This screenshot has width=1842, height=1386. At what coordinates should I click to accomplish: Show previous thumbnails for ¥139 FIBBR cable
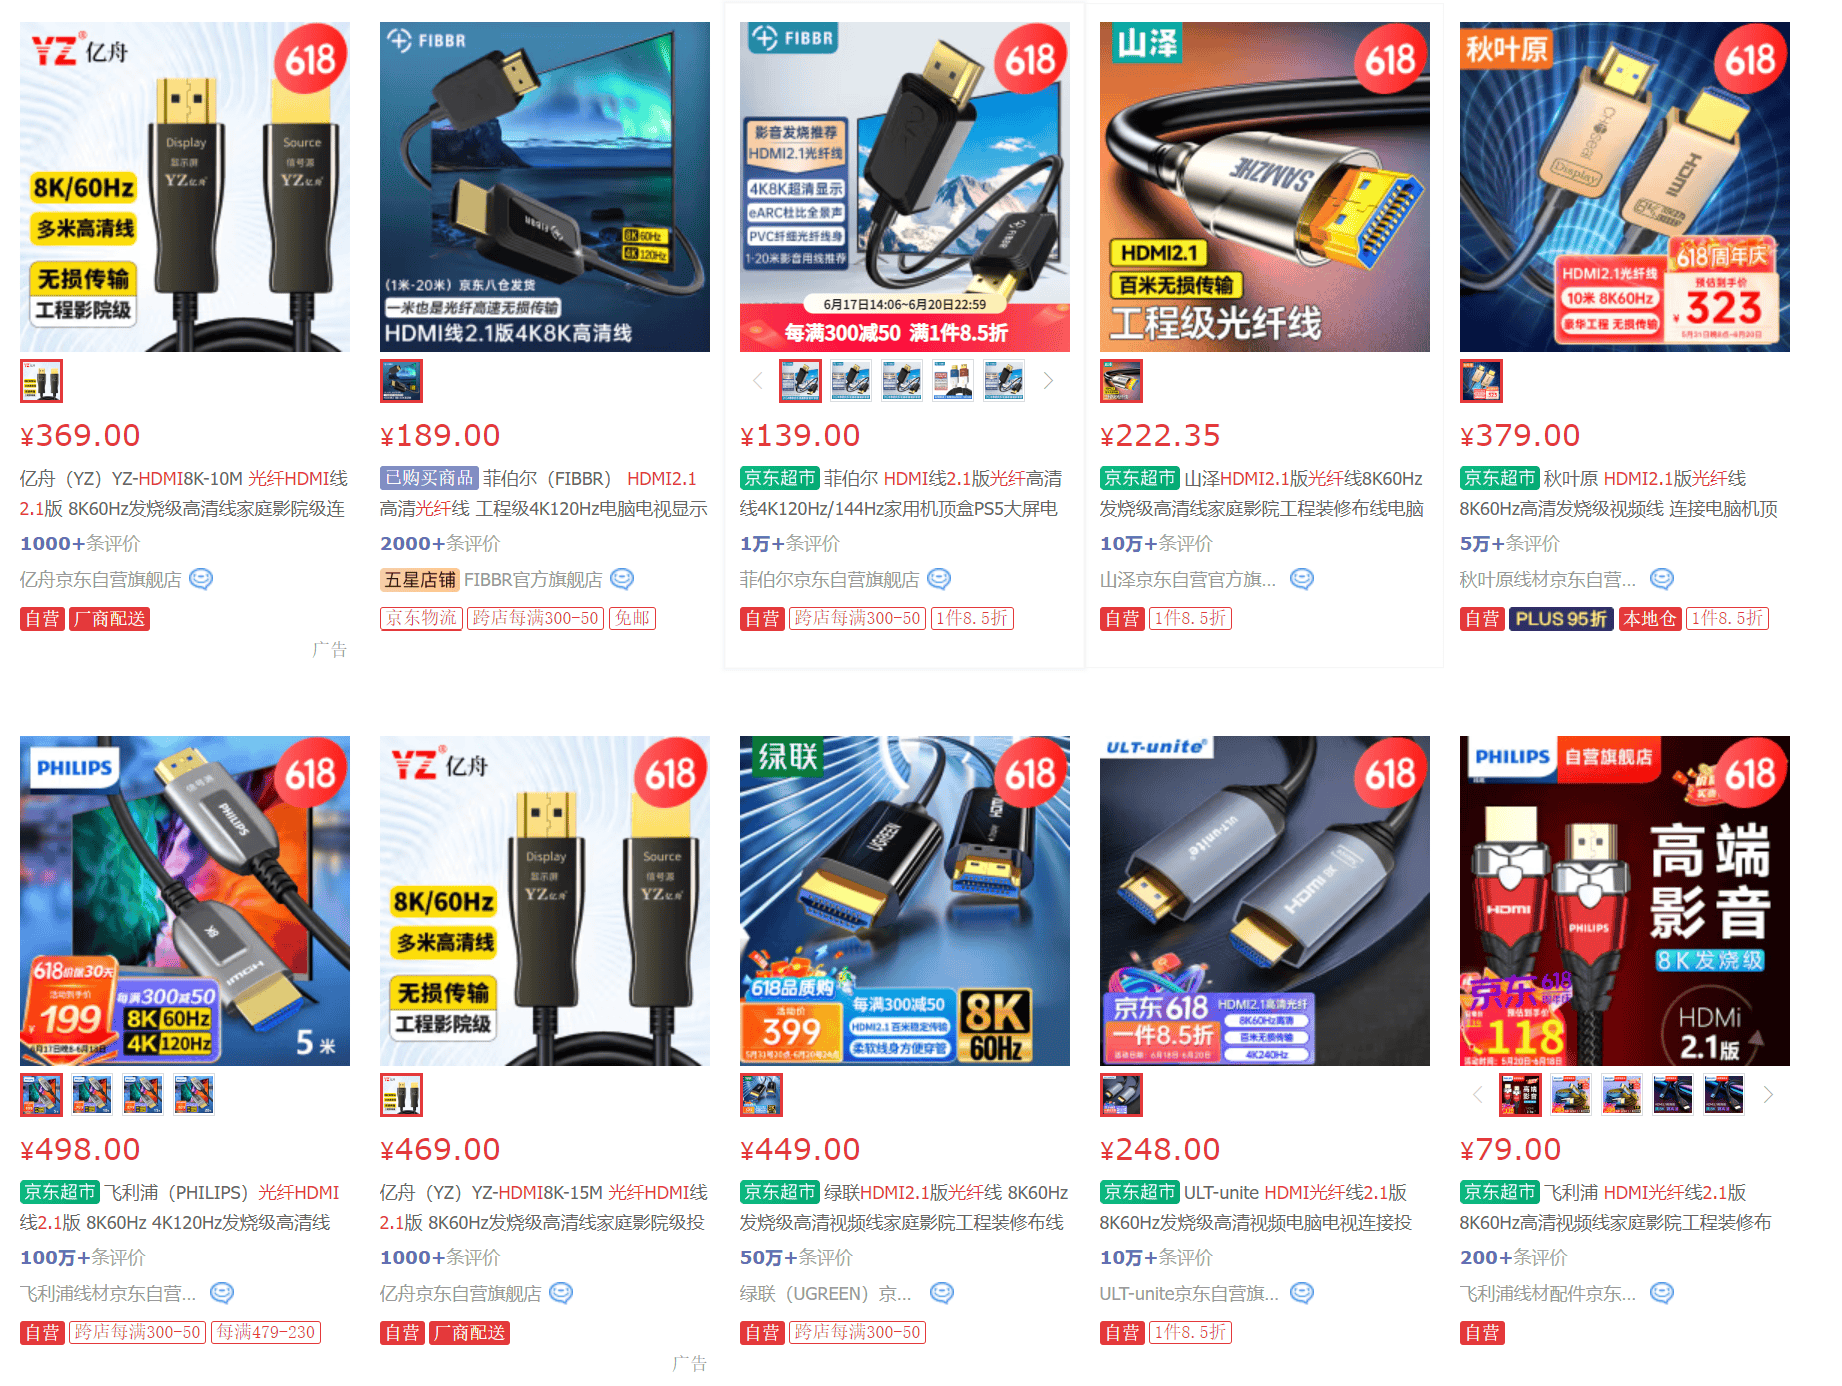click(757, 381)
